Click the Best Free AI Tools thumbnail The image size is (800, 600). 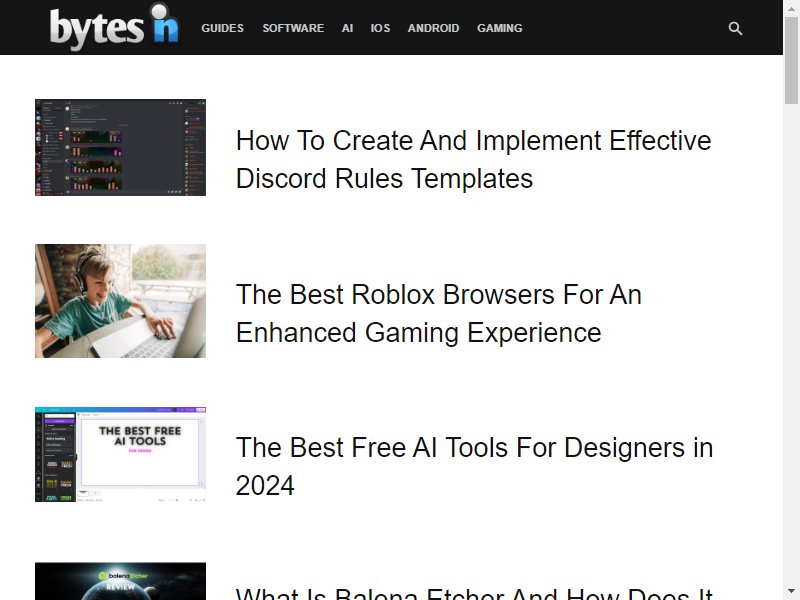coord(120,455)
